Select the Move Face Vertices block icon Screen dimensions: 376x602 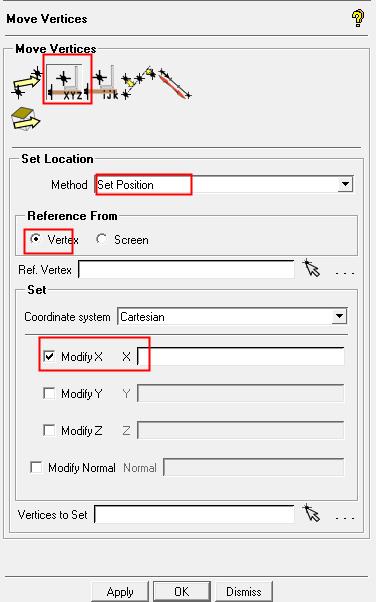(25, 119)
